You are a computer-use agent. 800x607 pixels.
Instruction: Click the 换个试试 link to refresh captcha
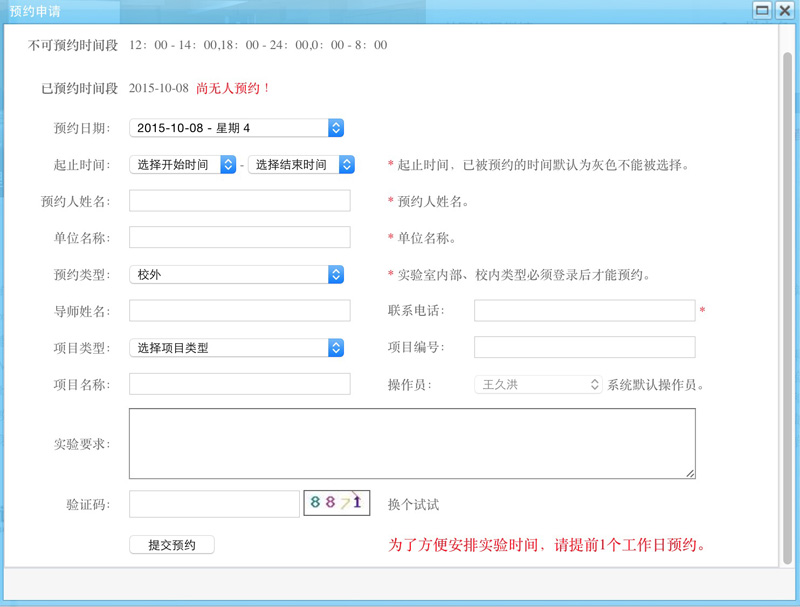point(413,505)
